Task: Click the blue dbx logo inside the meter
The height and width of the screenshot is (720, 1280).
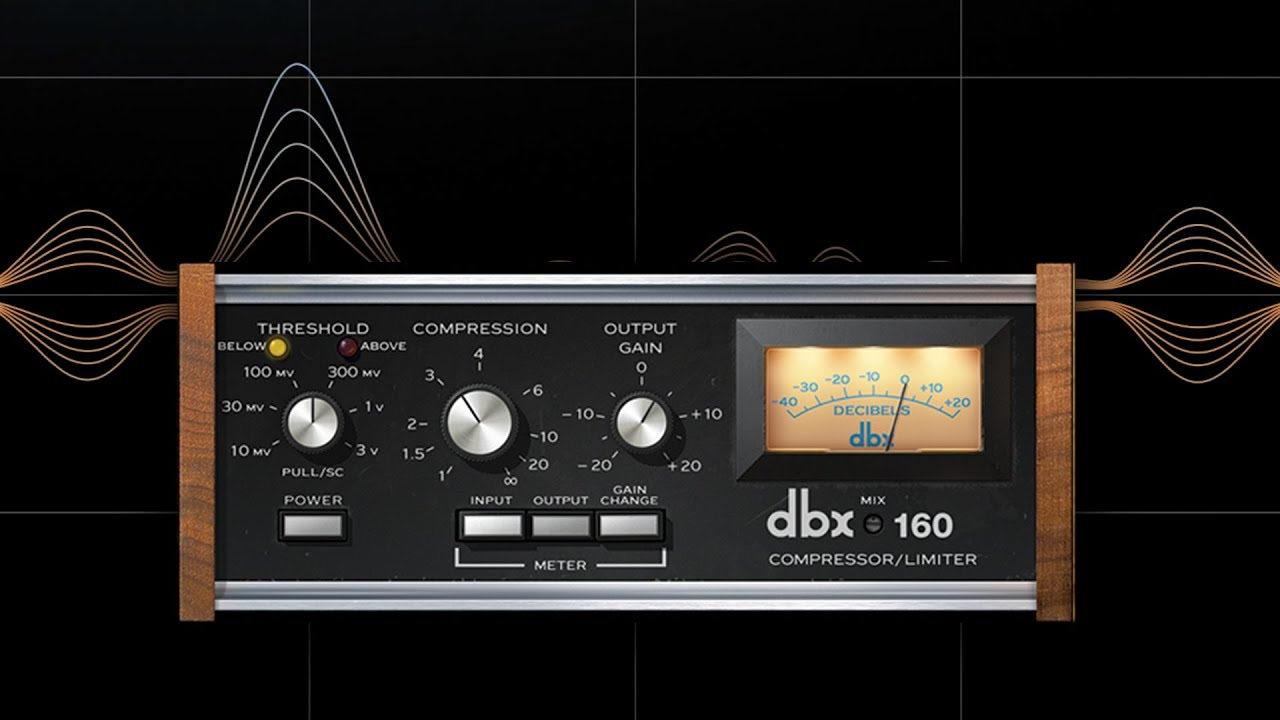Action: coord(870,434)
